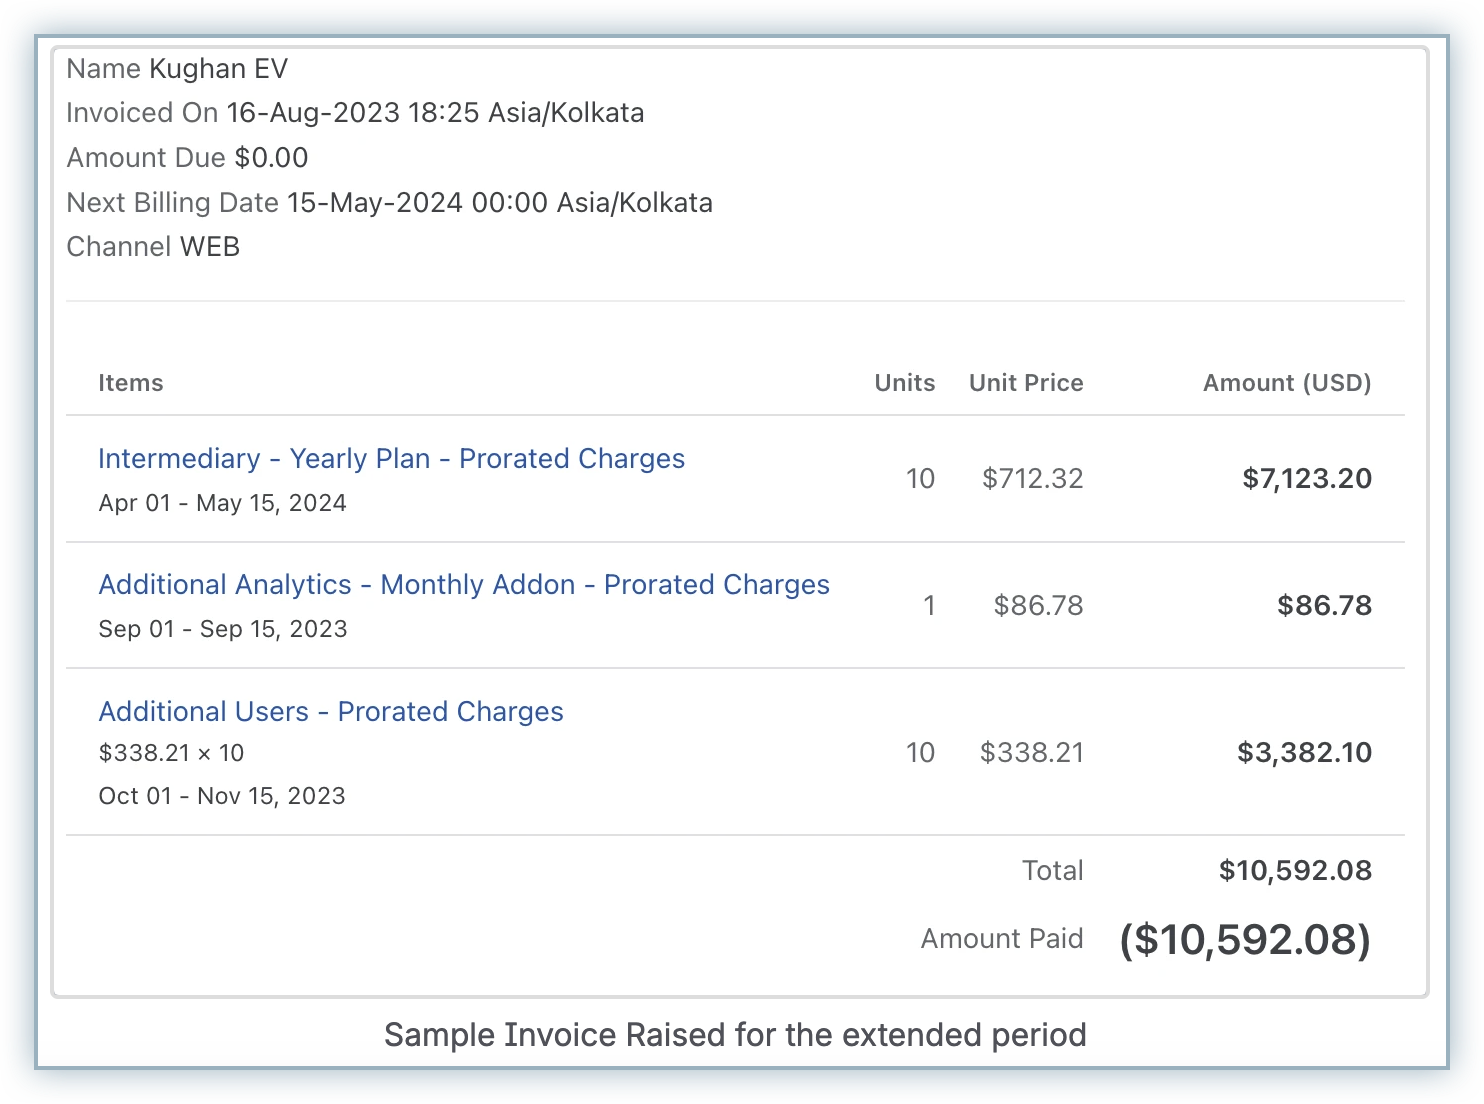The image size is (1484, 1104).
Task: Open the Intermediary Yearly Plan Prorated Charges link
Action: point(391,459)
